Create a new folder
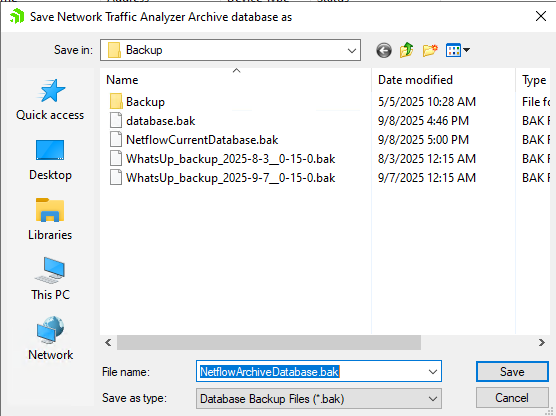 pyautogui.click(x=430, y=50)
